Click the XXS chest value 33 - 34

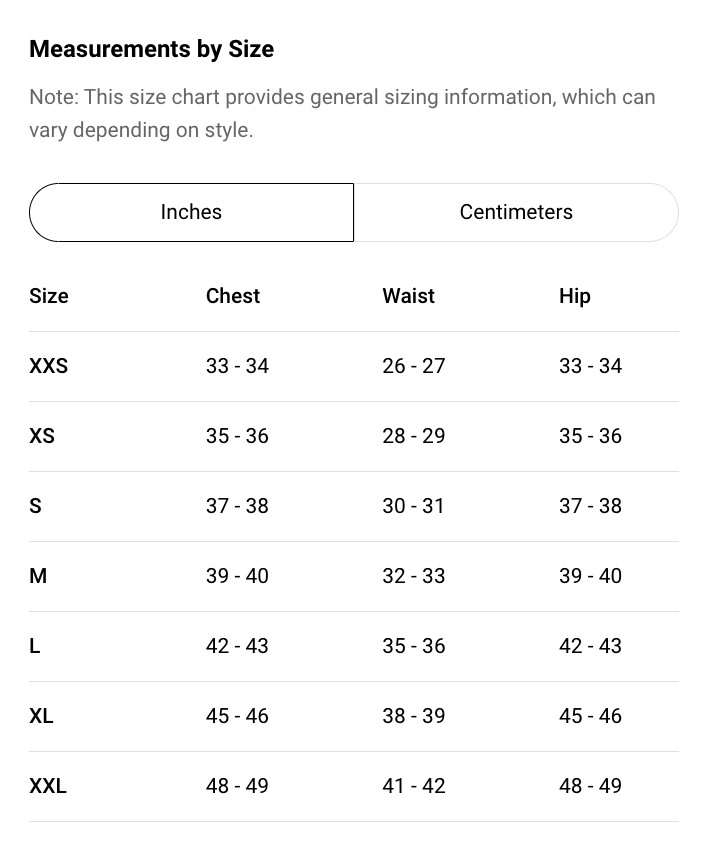tap(237, 366)
